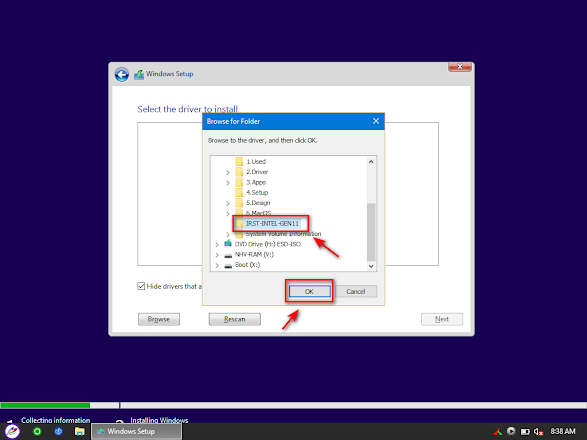
Task: Select DVD Drive (H:) ESD-ISO
Action: (268, 244)
